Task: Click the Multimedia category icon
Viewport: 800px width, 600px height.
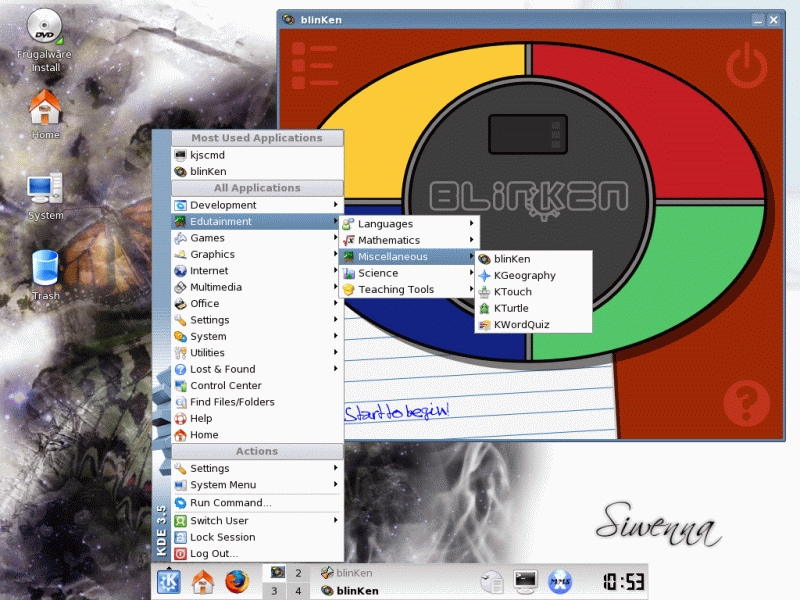Action: (x=180, y=287)
